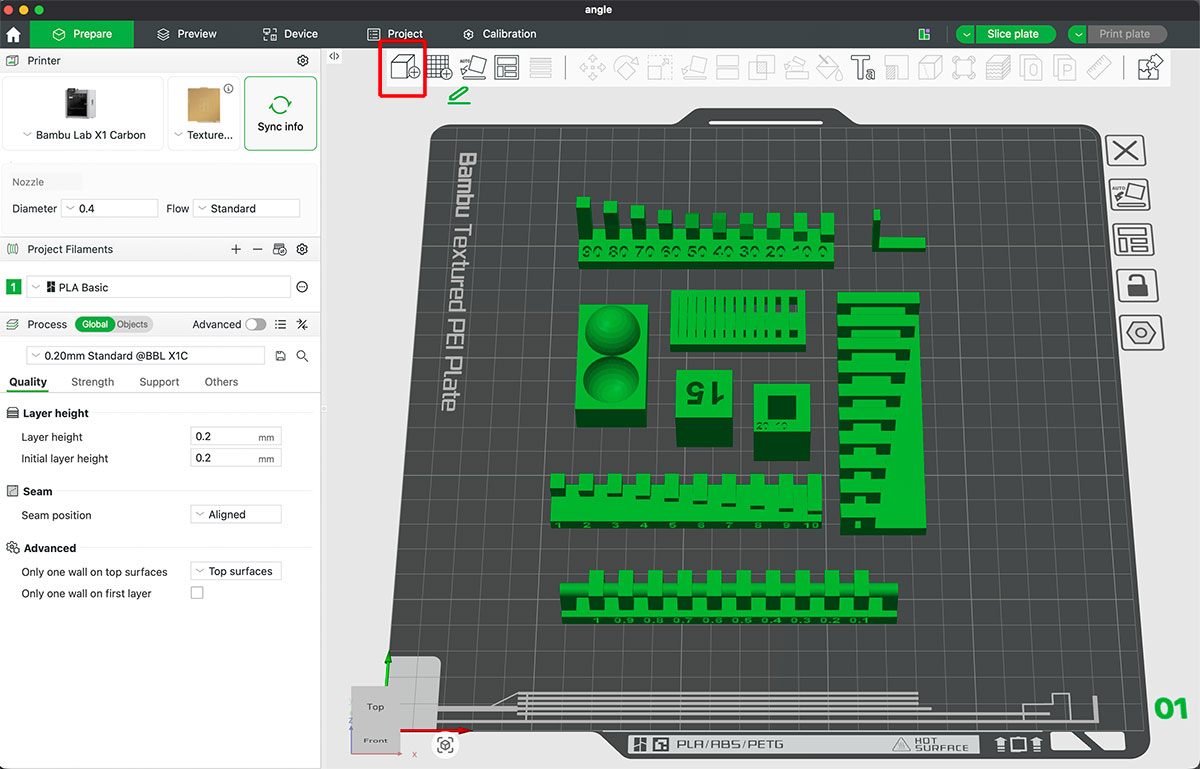Edit PLA Basic filament preset icon

click(302, 287)
